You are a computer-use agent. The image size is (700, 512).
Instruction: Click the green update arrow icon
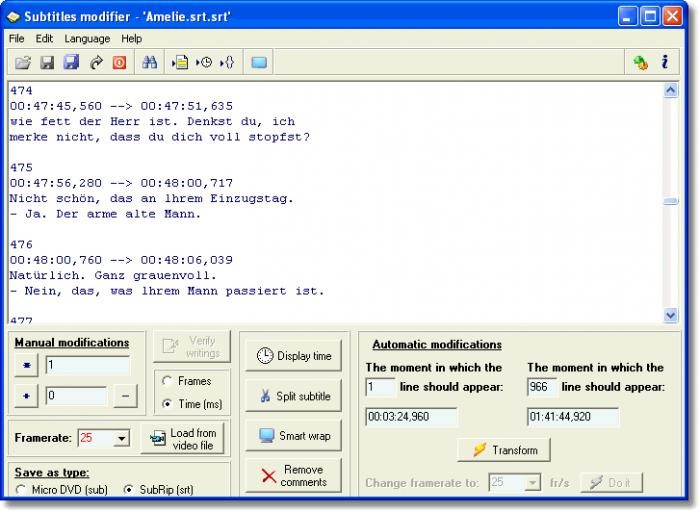click(641, 62)
